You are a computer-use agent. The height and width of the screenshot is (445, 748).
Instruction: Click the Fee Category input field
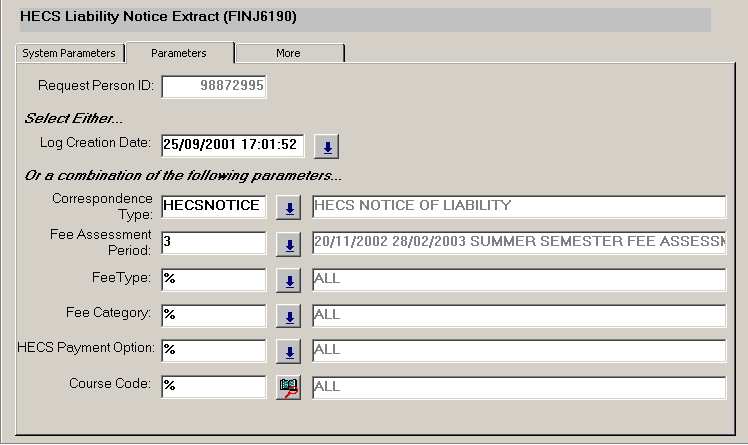tap(213, 315)
